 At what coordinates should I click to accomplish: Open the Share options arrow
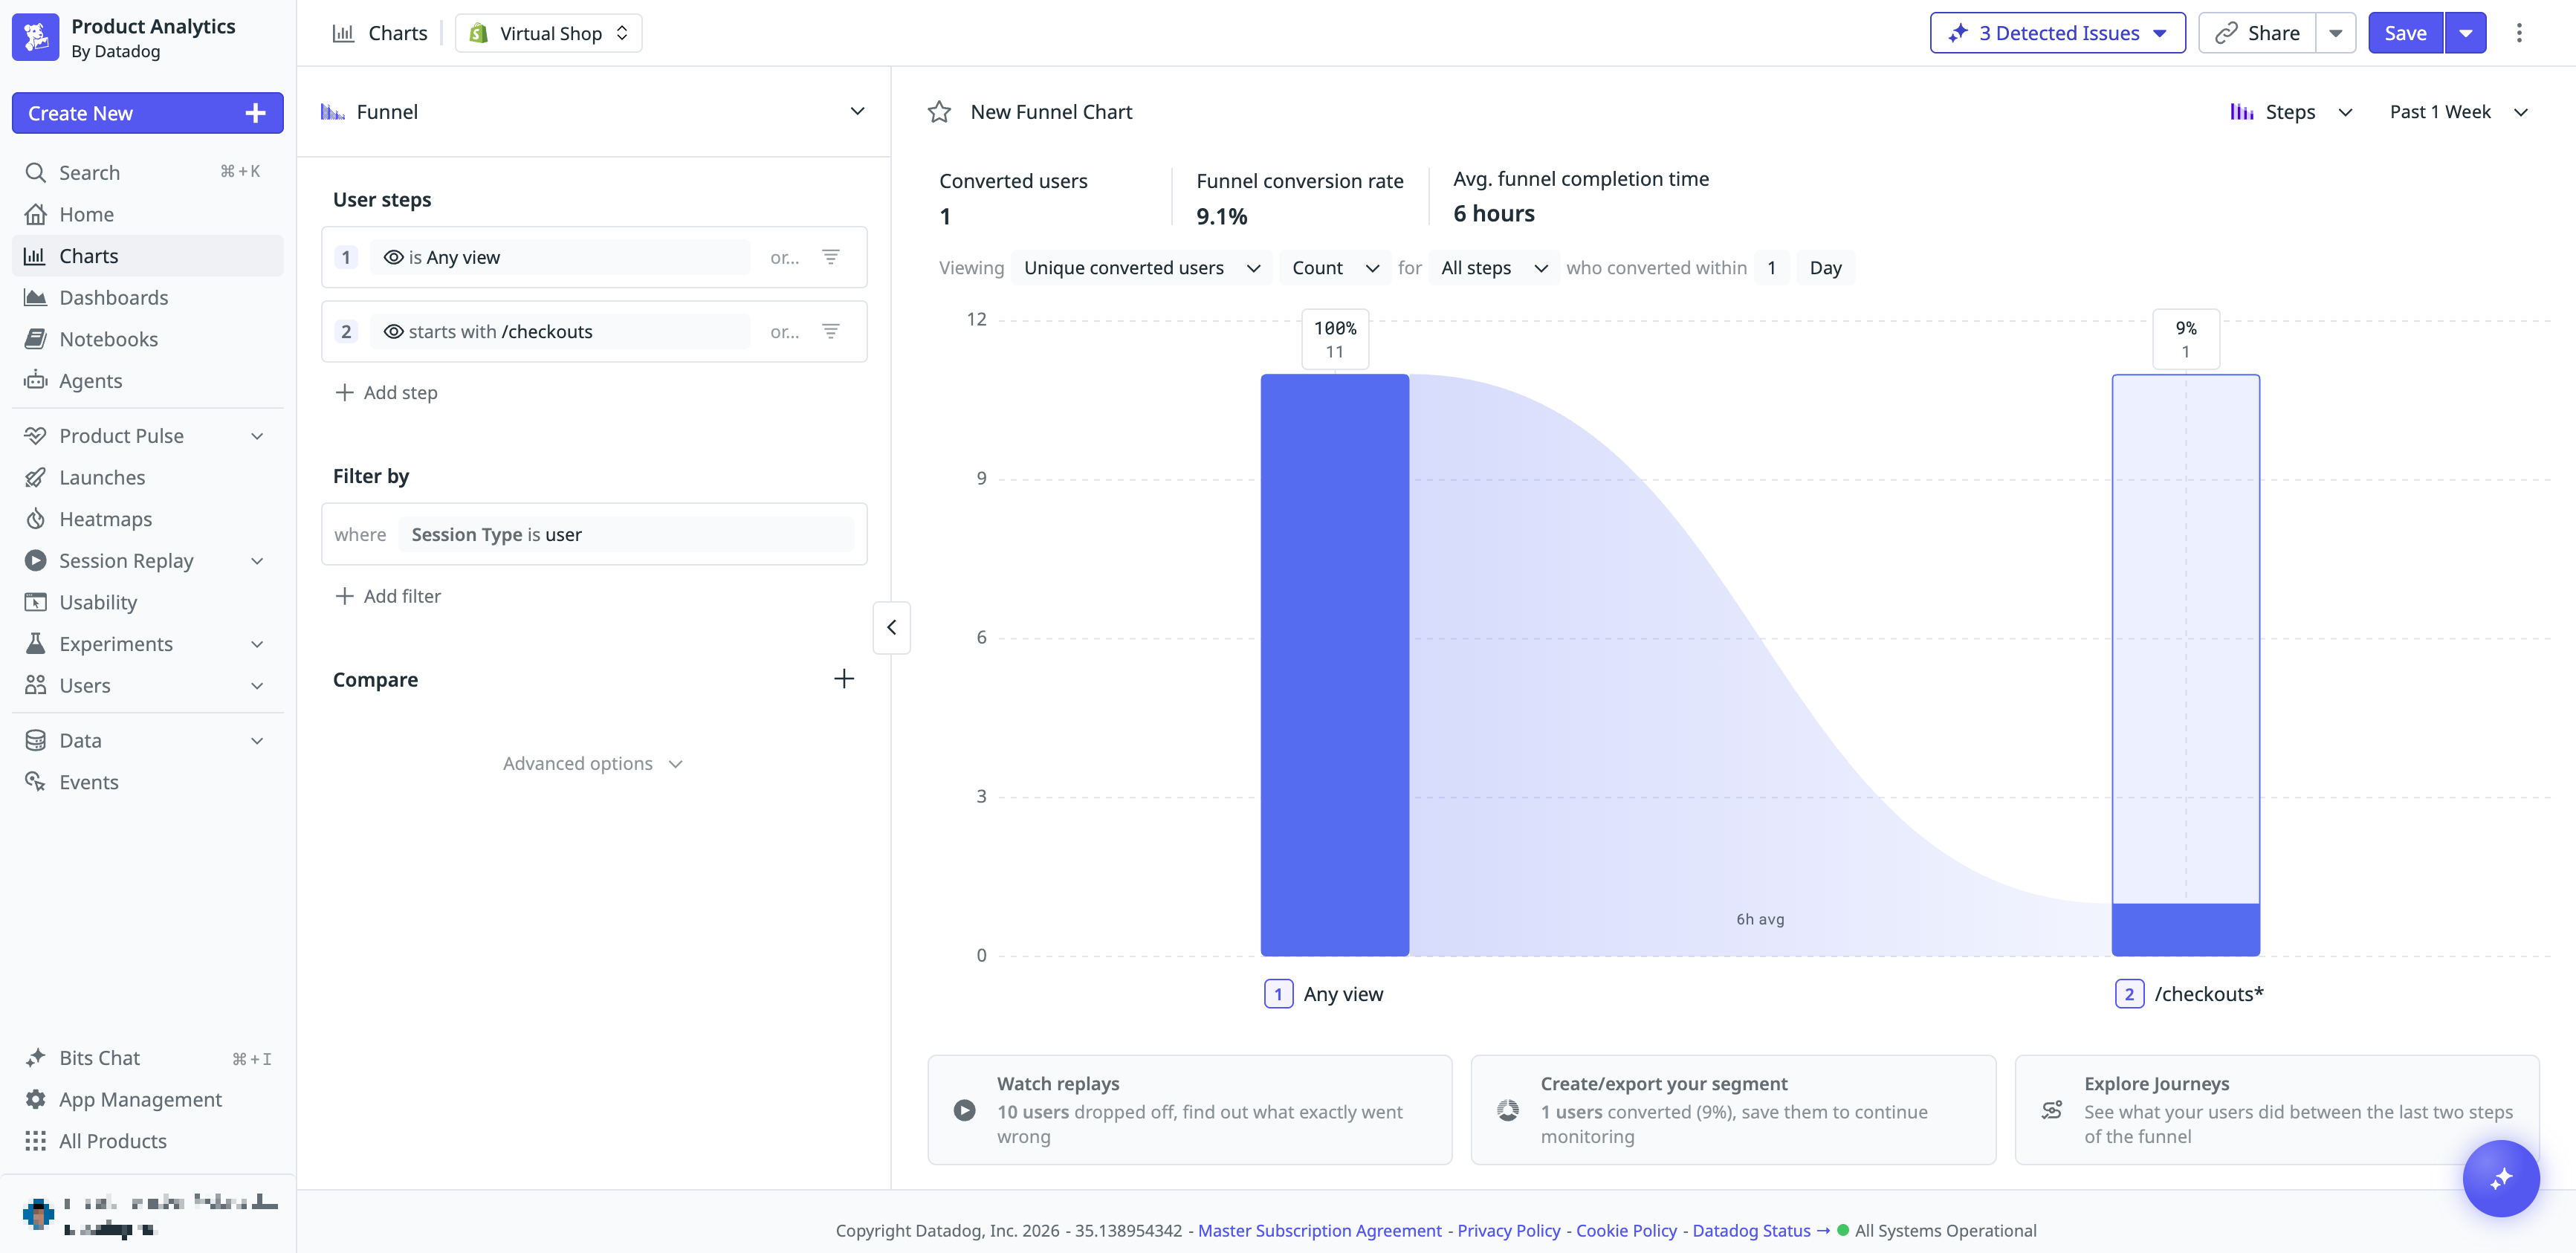click(x=2336, y=33)
